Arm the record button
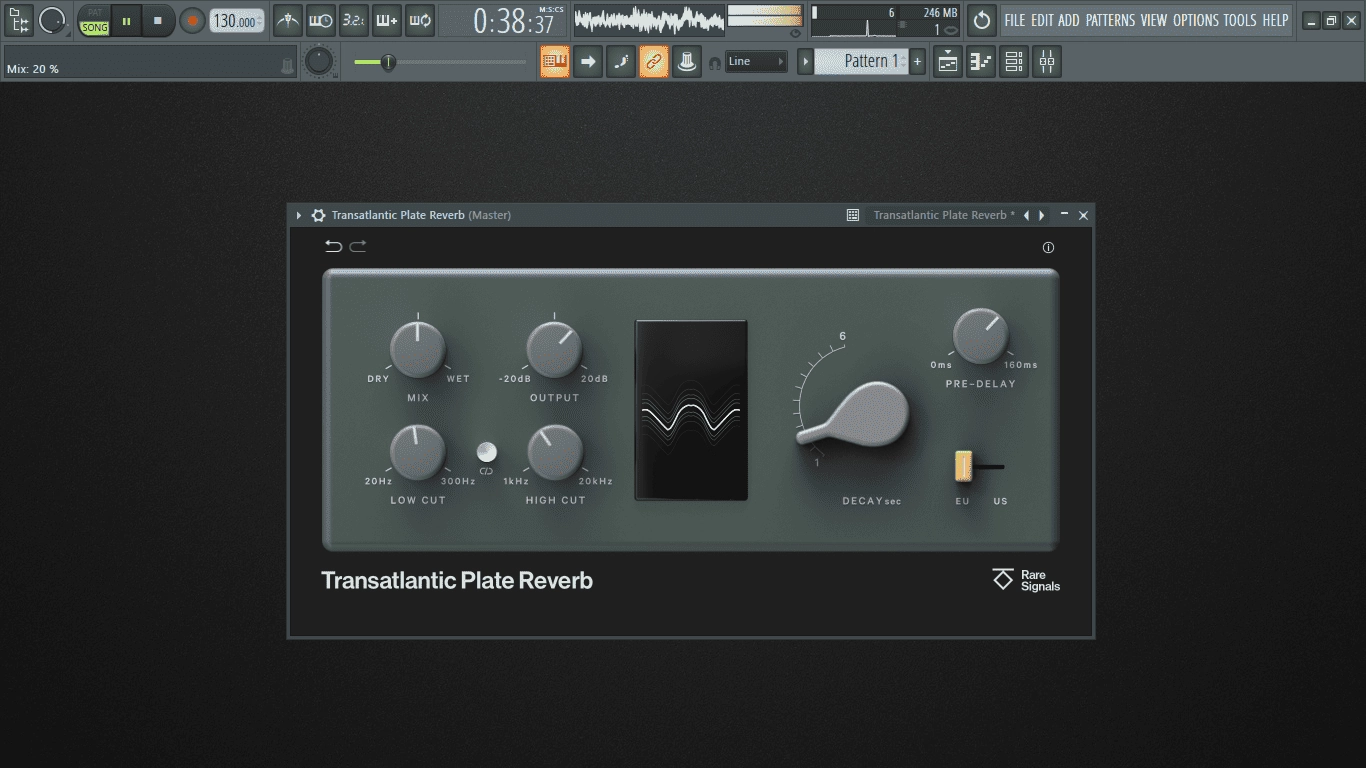 tap(192, 20)
